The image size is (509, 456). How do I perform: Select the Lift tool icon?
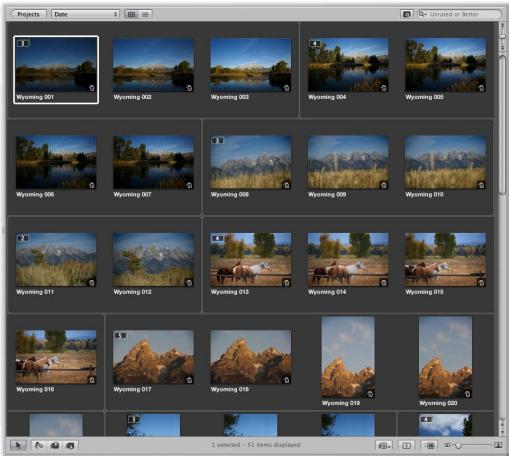pos(55,445)
